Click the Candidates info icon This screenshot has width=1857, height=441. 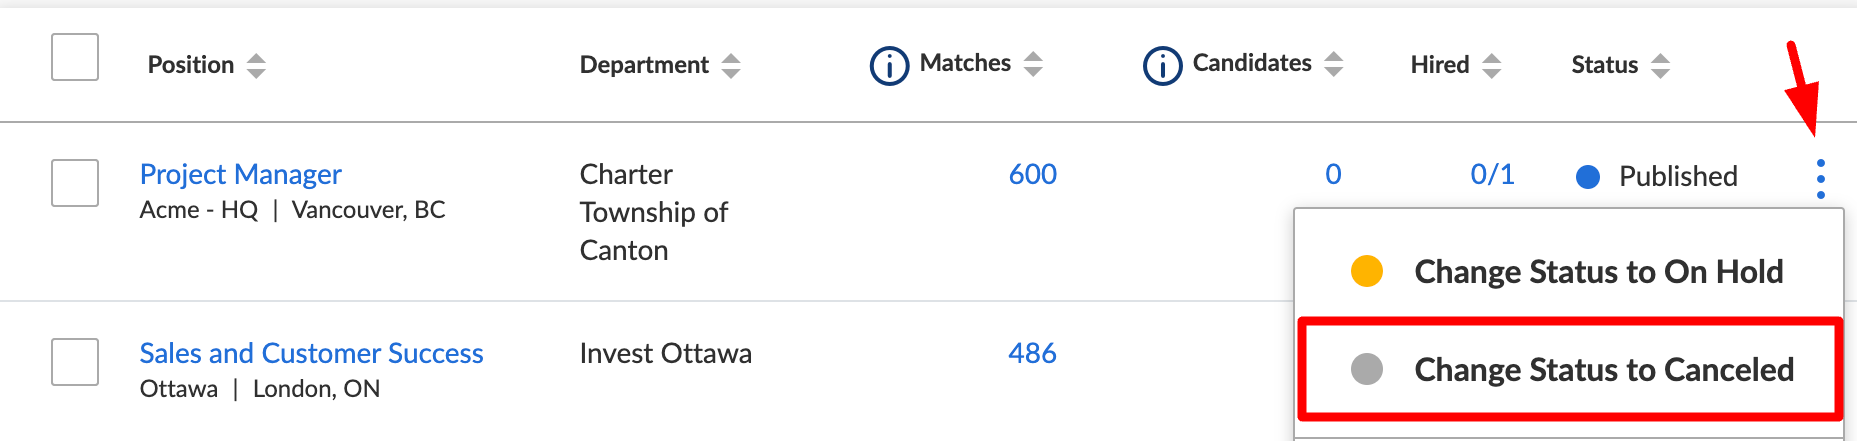1162,66
